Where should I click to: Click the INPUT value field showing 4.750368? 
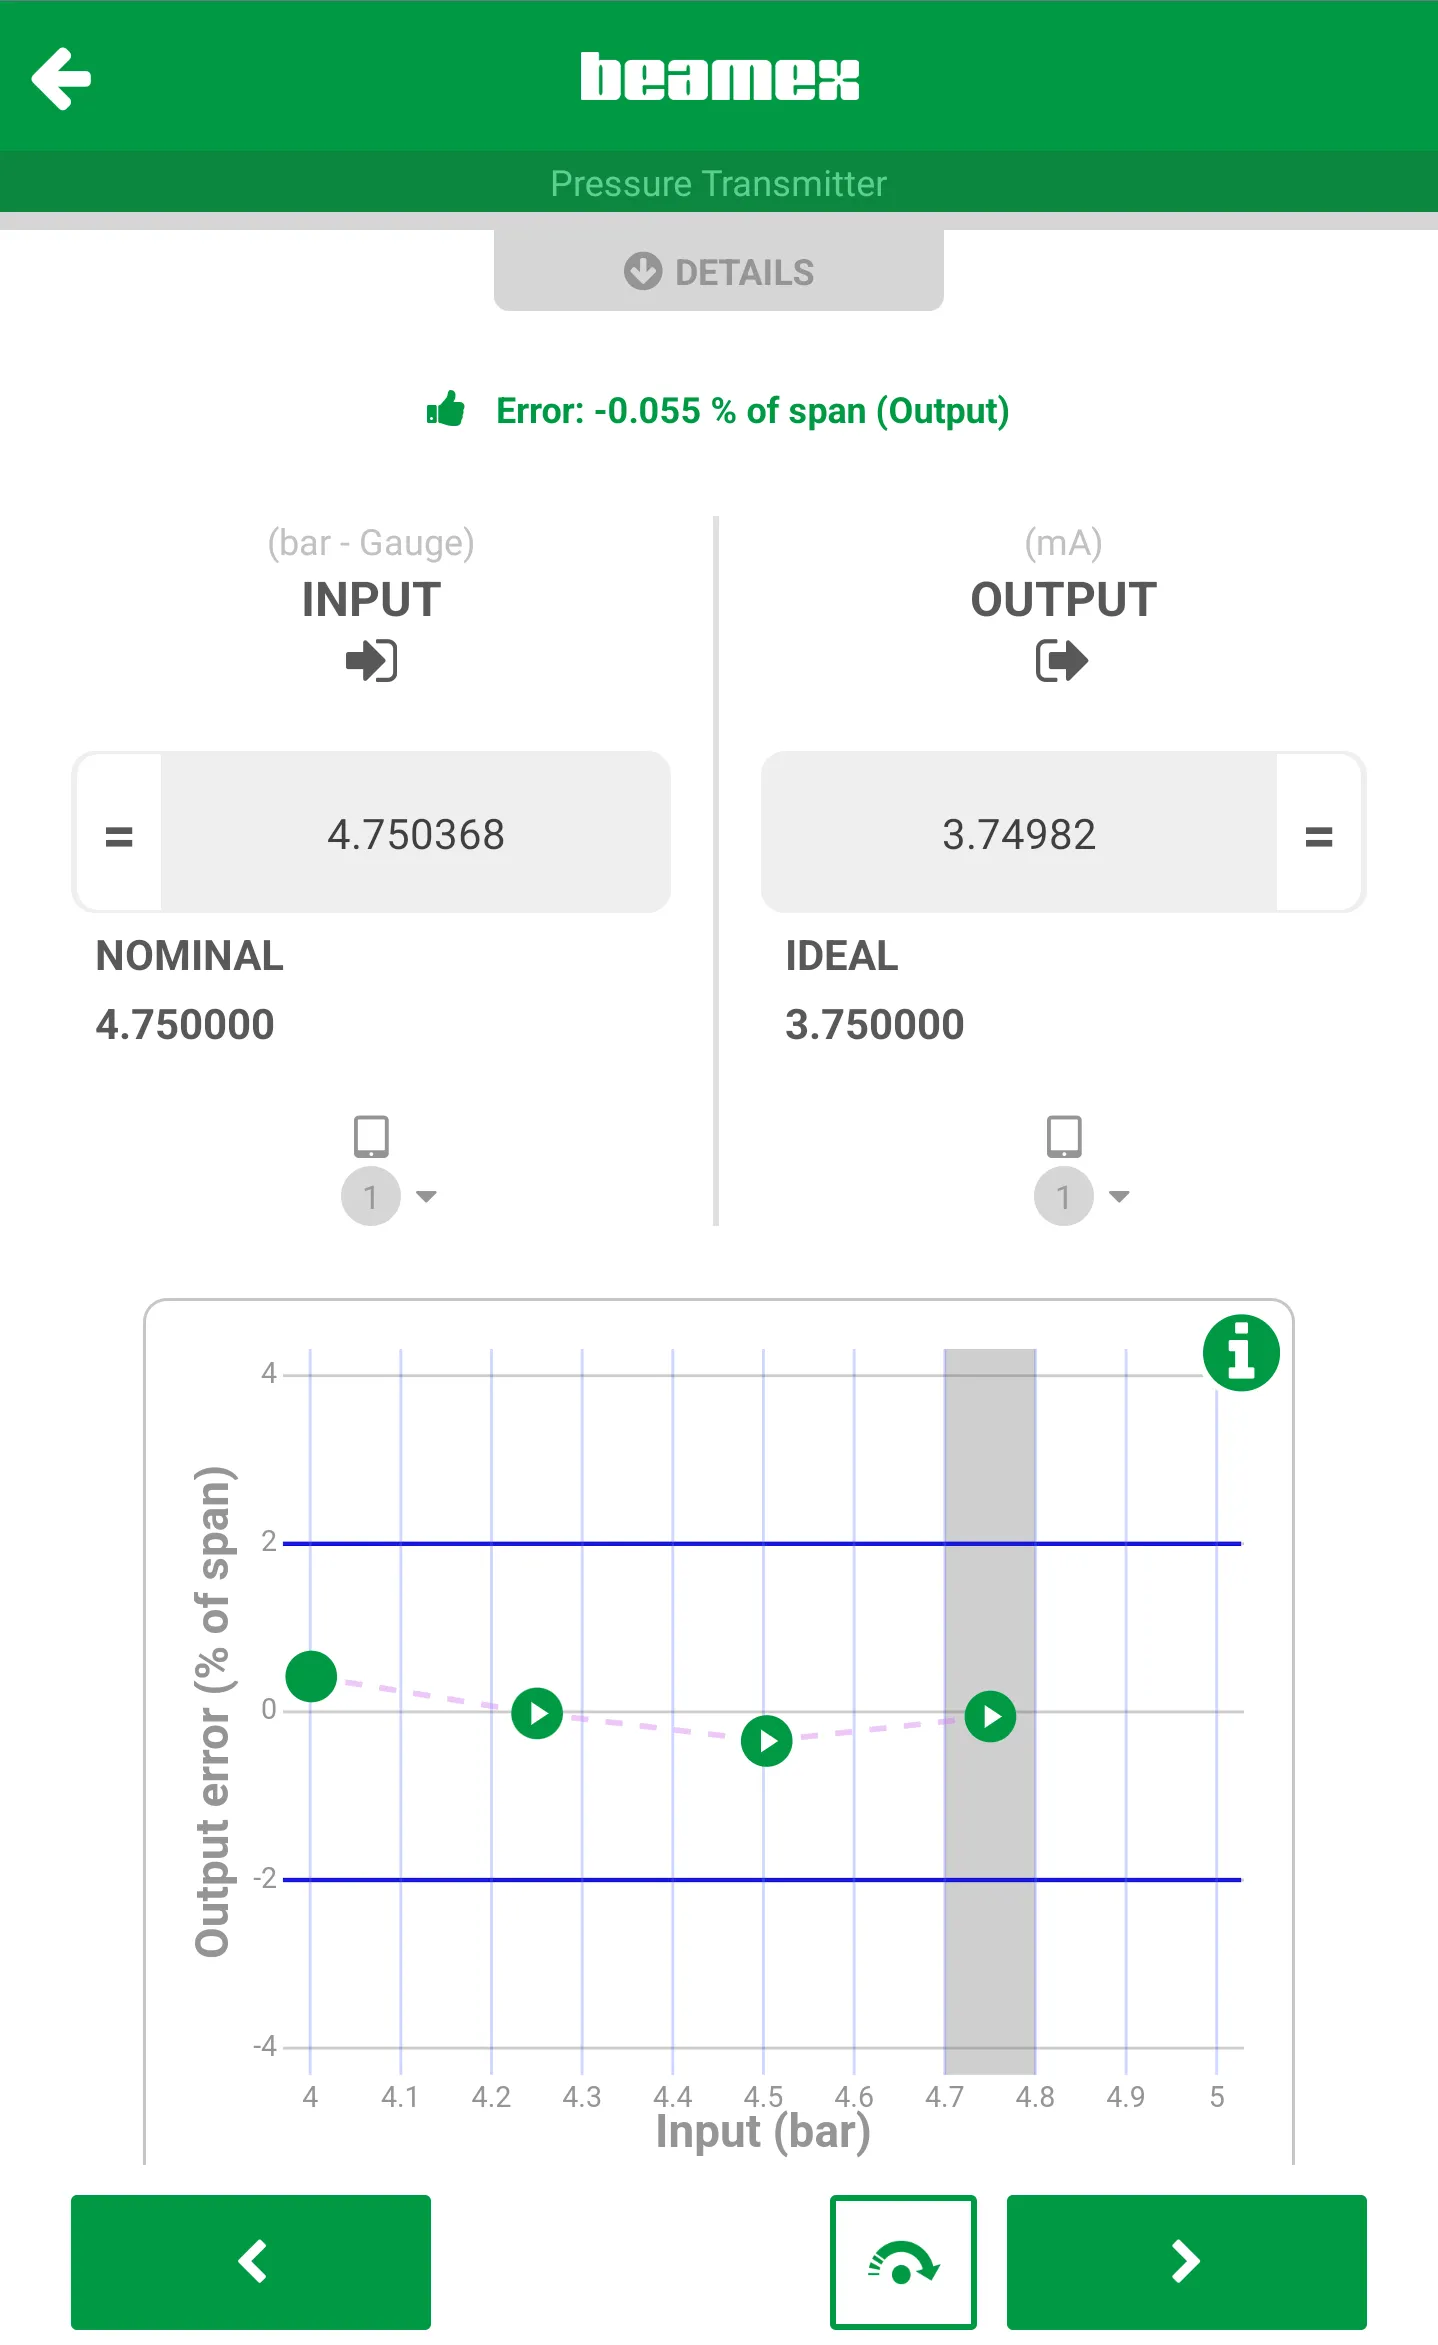click(415, 833)
